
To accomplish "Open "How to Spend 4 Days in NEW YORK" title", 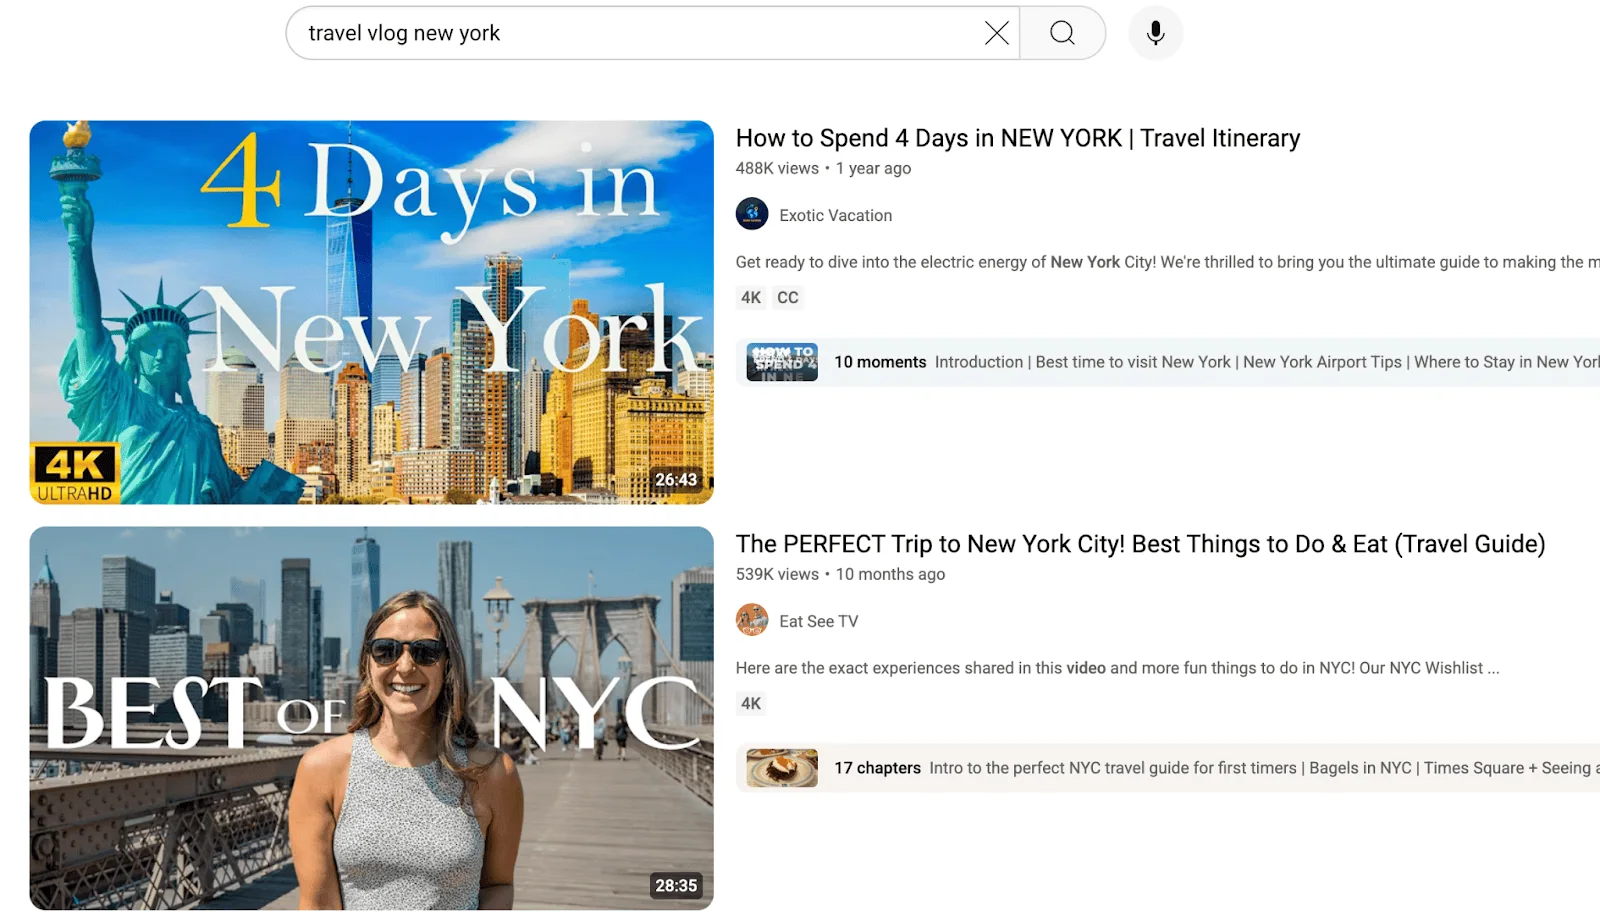I will point(1017,138).
